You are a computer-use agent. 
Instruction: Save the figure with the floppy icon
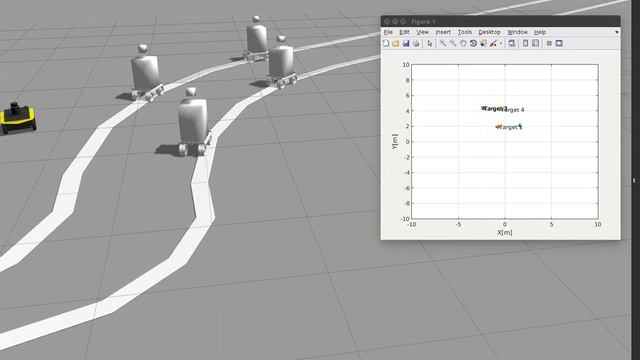point(406,43)
